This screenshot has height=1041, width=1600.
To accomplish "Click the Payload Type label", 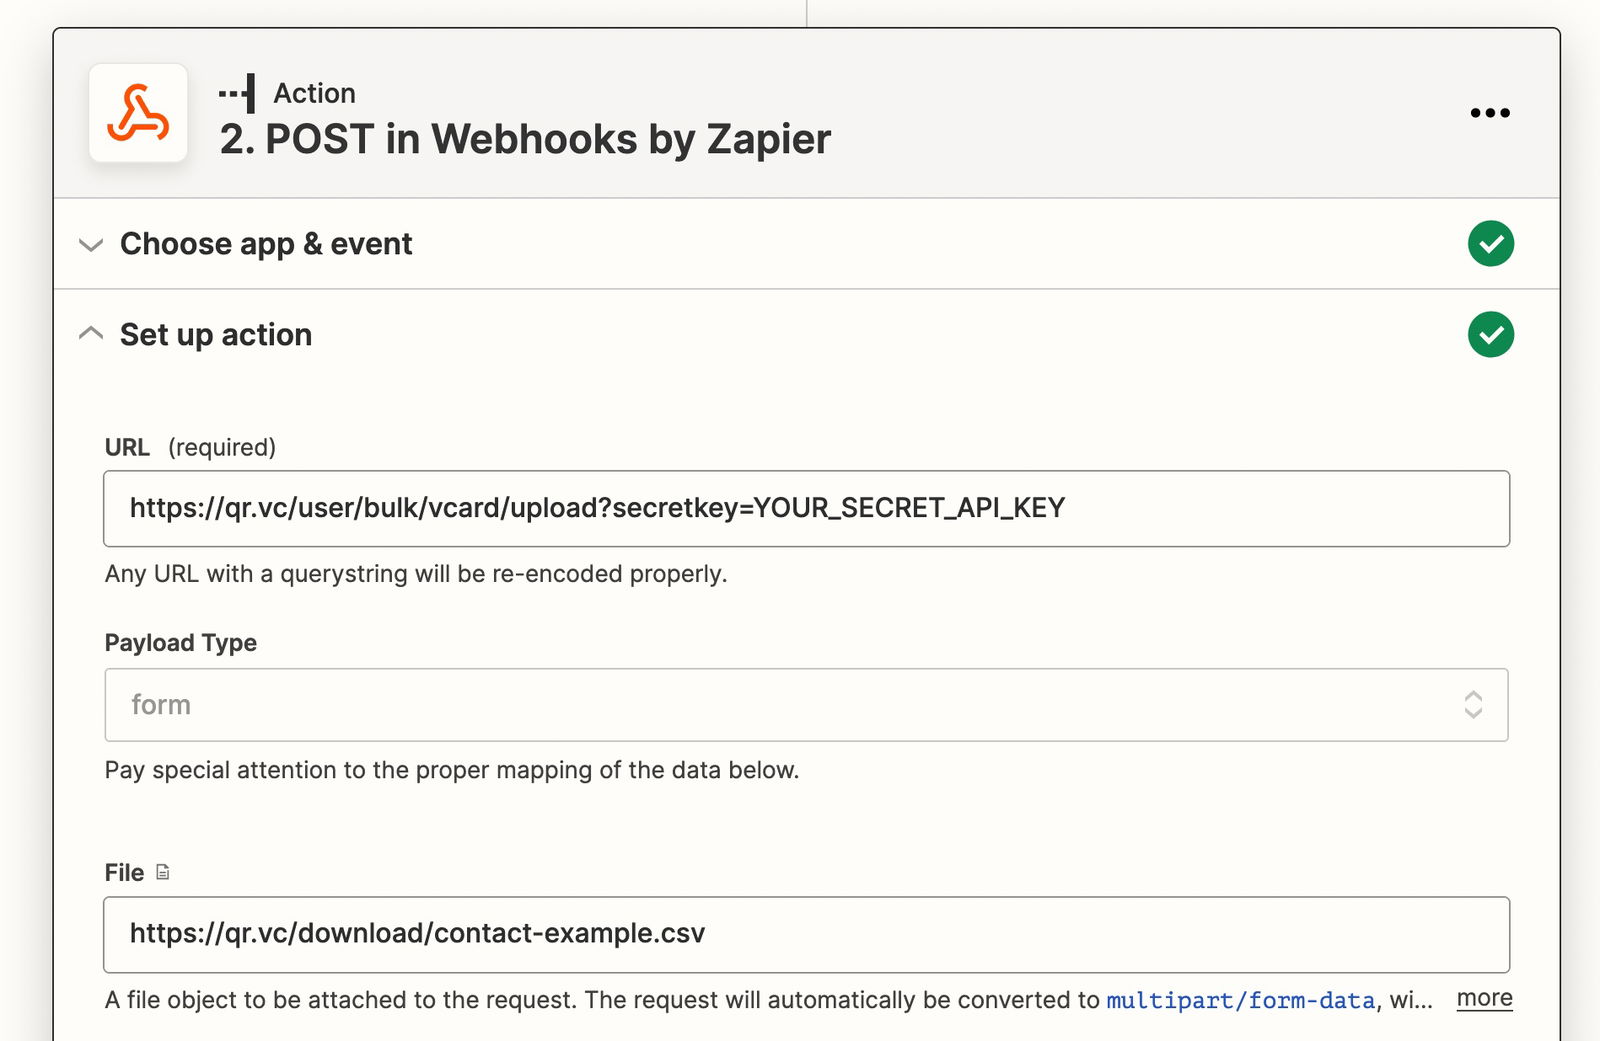I will tap(181, 643).
